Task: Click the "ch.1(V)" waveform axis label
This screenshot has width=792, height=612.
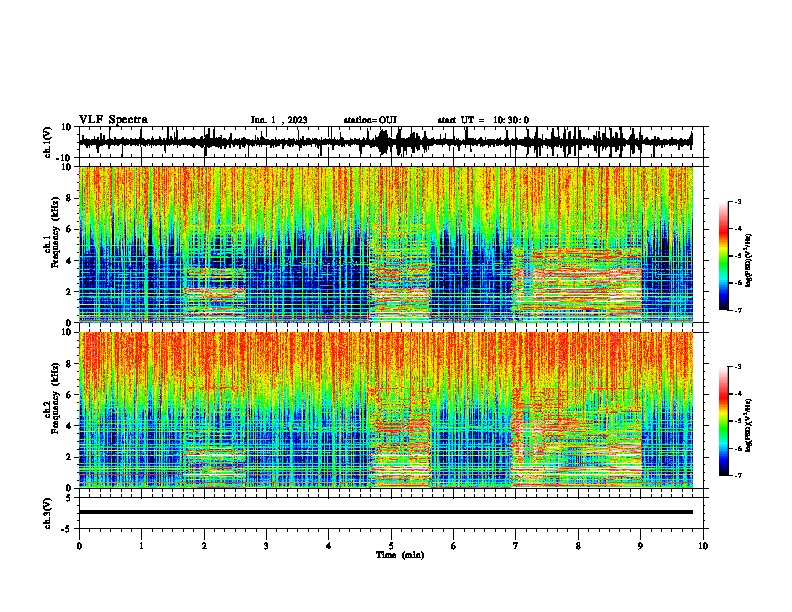Action: tap(48, 142)
